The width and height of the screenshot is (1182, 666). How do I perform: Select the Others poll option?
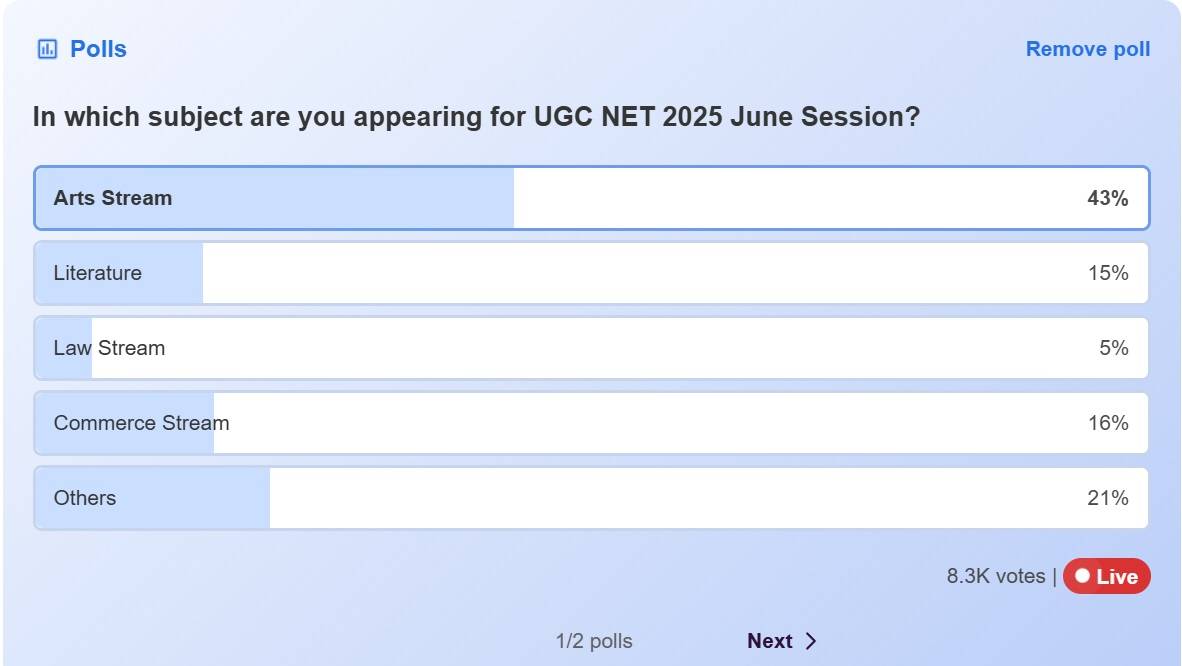click(x=85, y=498)
